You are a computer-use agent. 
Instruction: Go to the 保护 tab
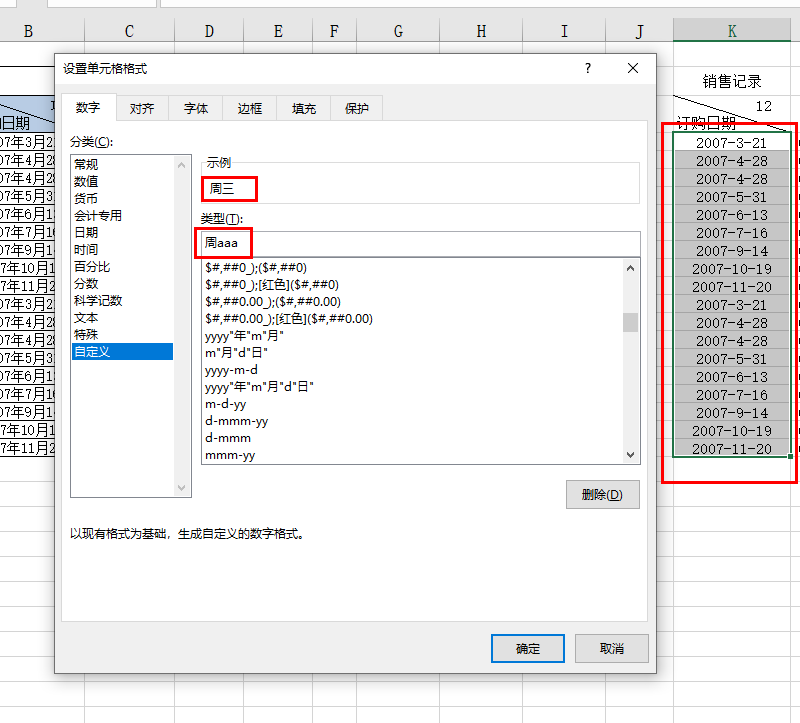click(x=357, y=108)
